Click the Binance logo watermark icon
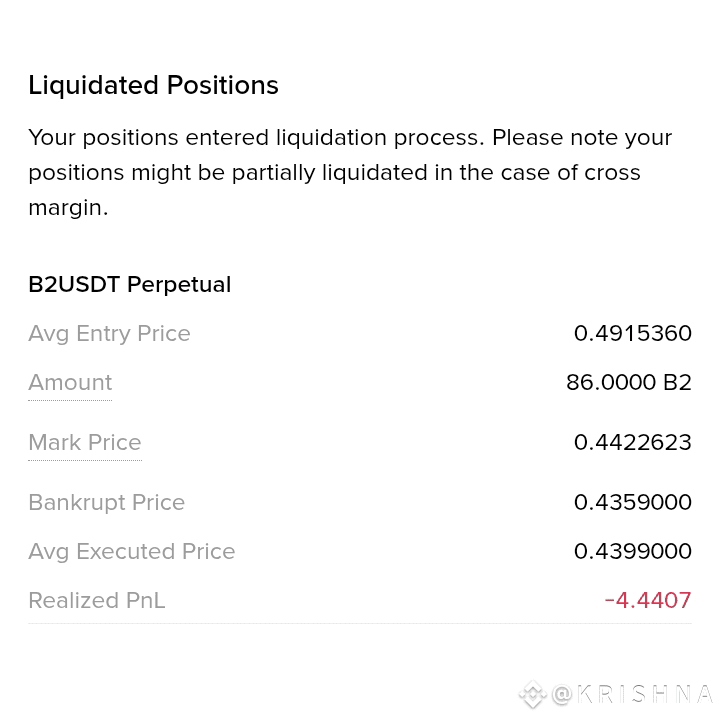 click(533, 695)
